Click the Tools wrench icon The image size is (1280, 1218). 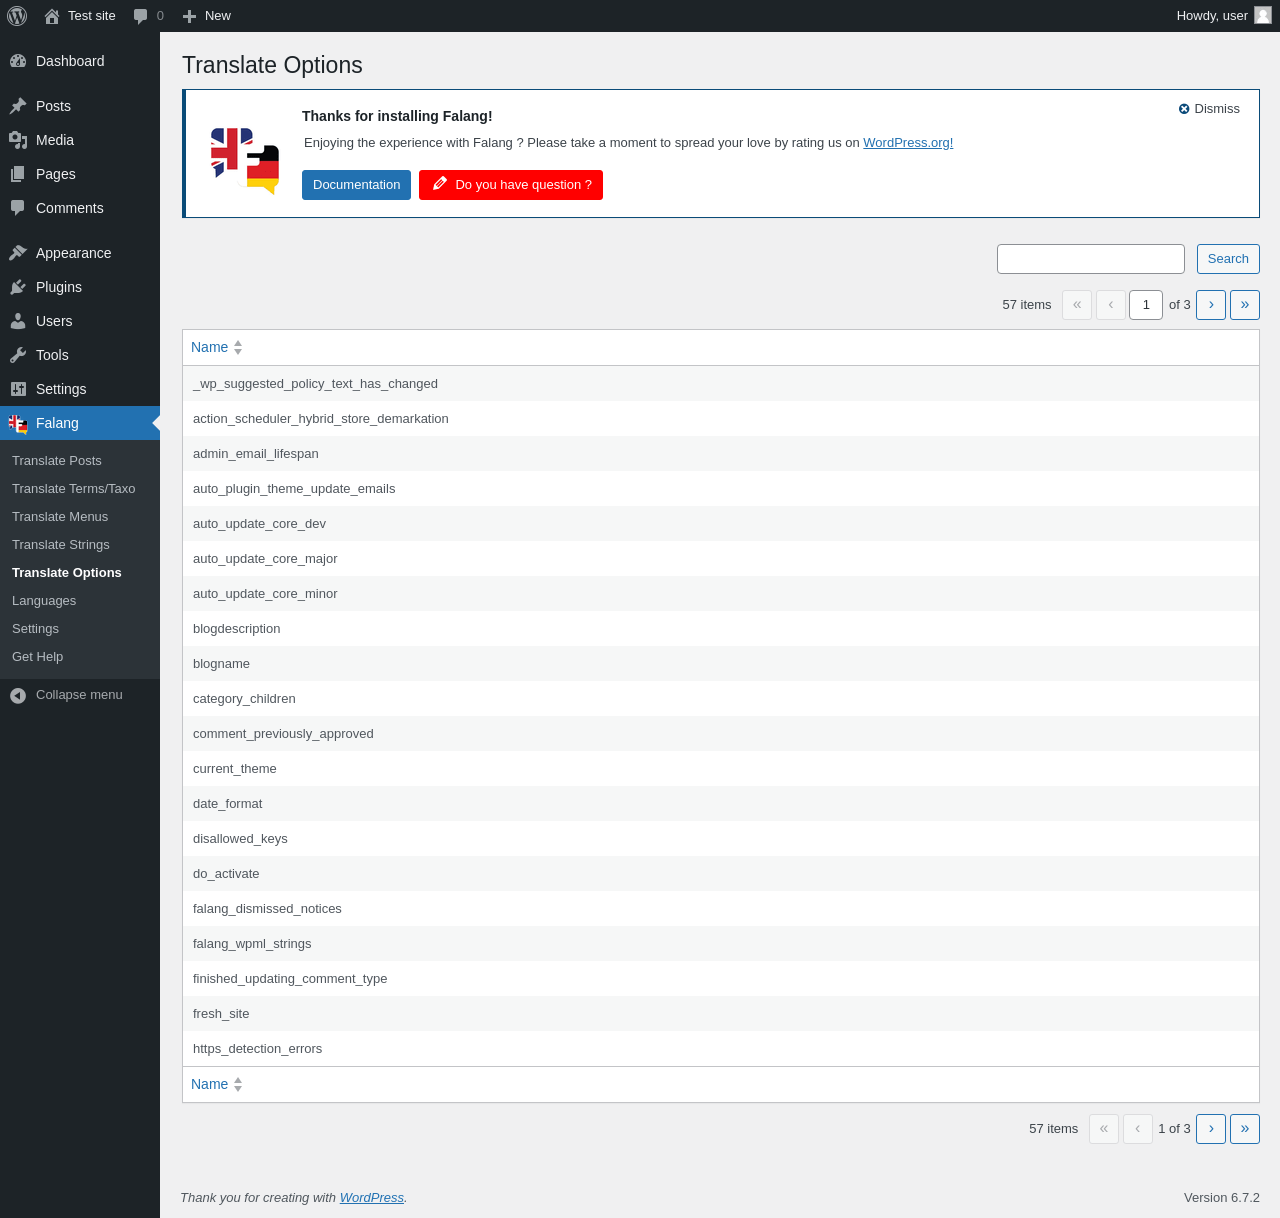18,355
